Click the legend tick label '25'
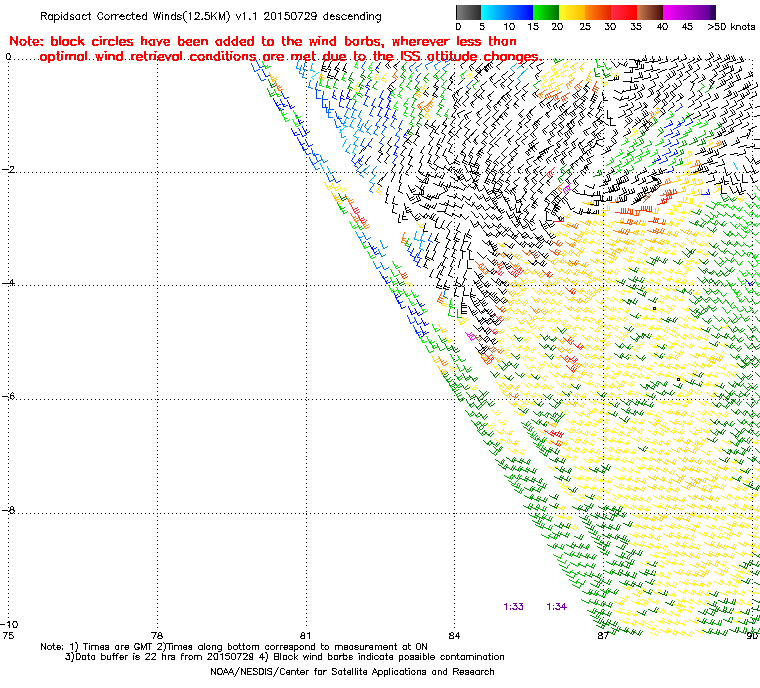This screenshot has width=760, height=688. point(585,27)
